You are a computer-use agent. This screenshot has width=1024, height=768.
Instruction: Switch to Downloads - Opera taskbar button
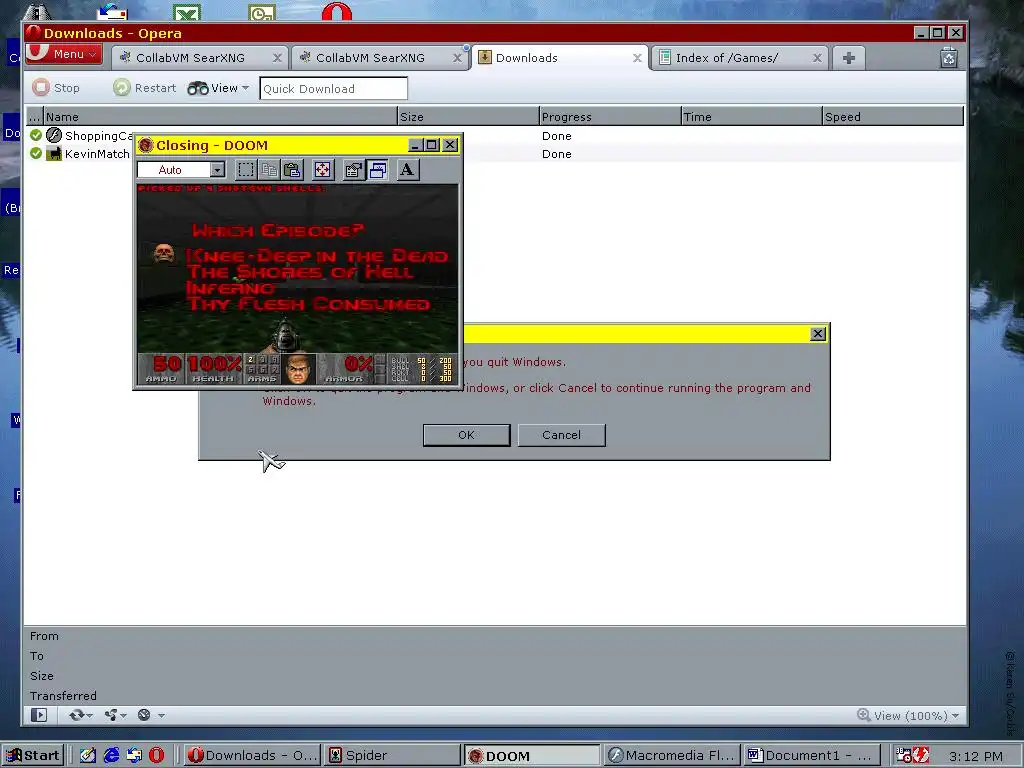point(253,756)
